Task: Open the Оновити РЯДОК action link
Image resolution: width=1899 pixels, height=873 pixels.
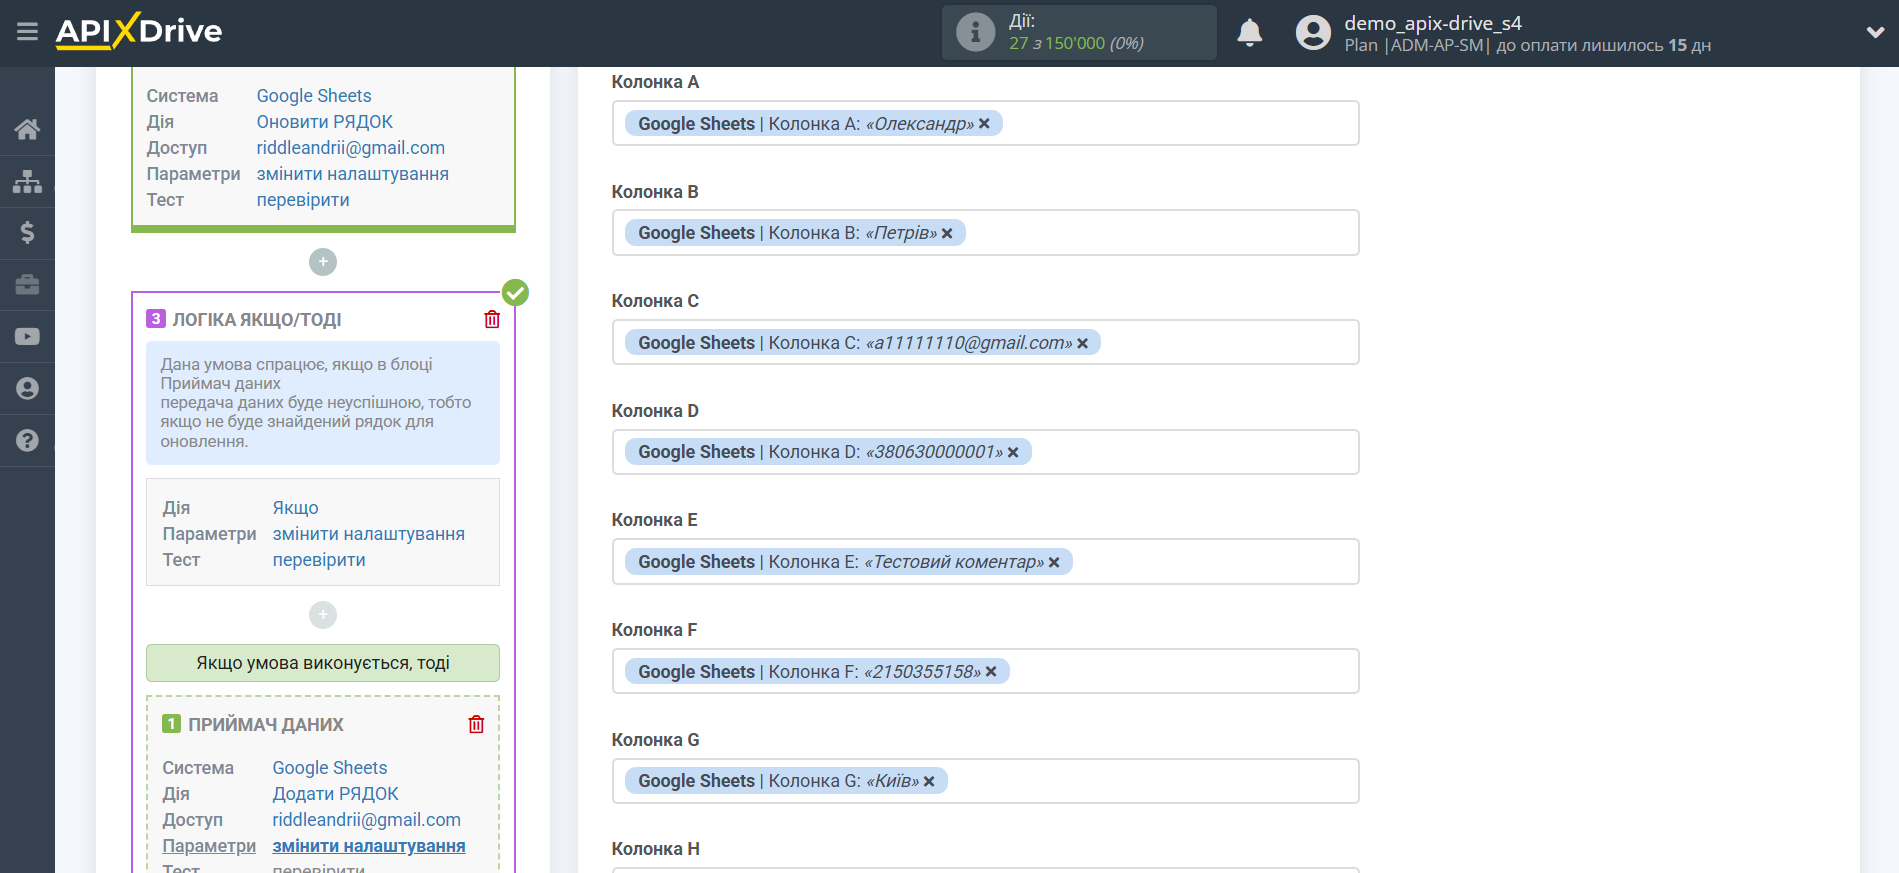Action: coord(325,122)
